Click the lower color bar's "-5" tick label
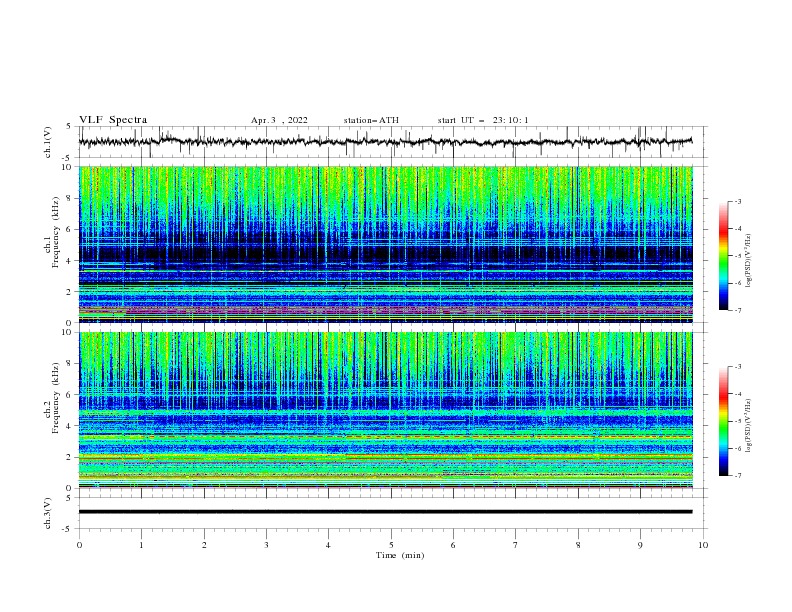Viewport: 792px width, 612px height. click(738, 421)
